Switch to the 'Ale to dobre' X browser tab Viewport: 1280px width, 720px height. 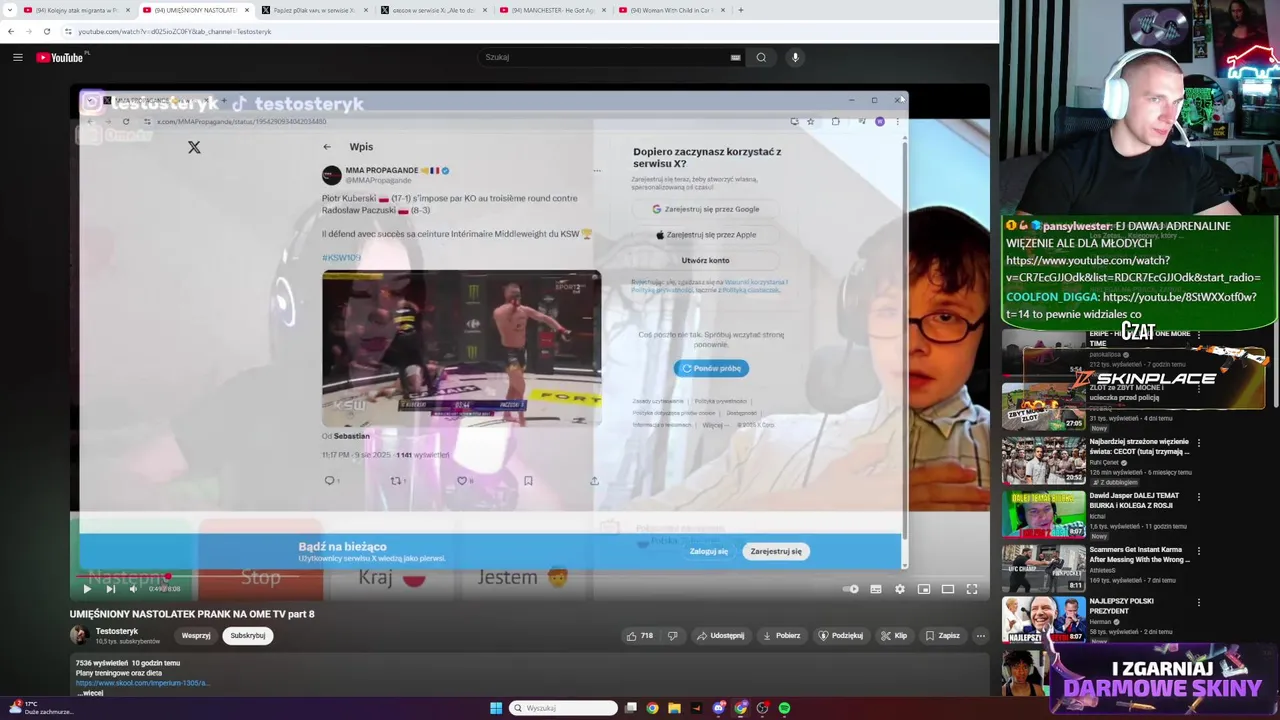434,10
